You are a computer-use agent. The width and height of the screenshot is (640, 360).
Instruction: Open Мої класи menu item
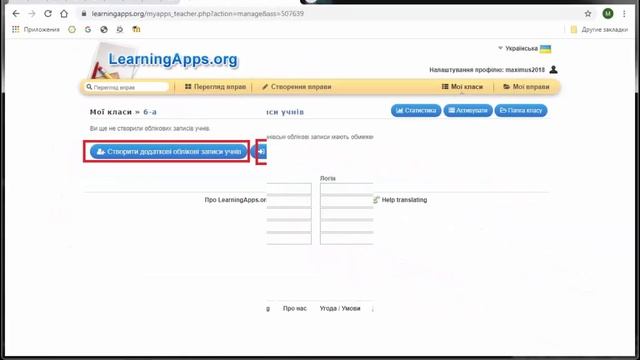tap(462, 87)
